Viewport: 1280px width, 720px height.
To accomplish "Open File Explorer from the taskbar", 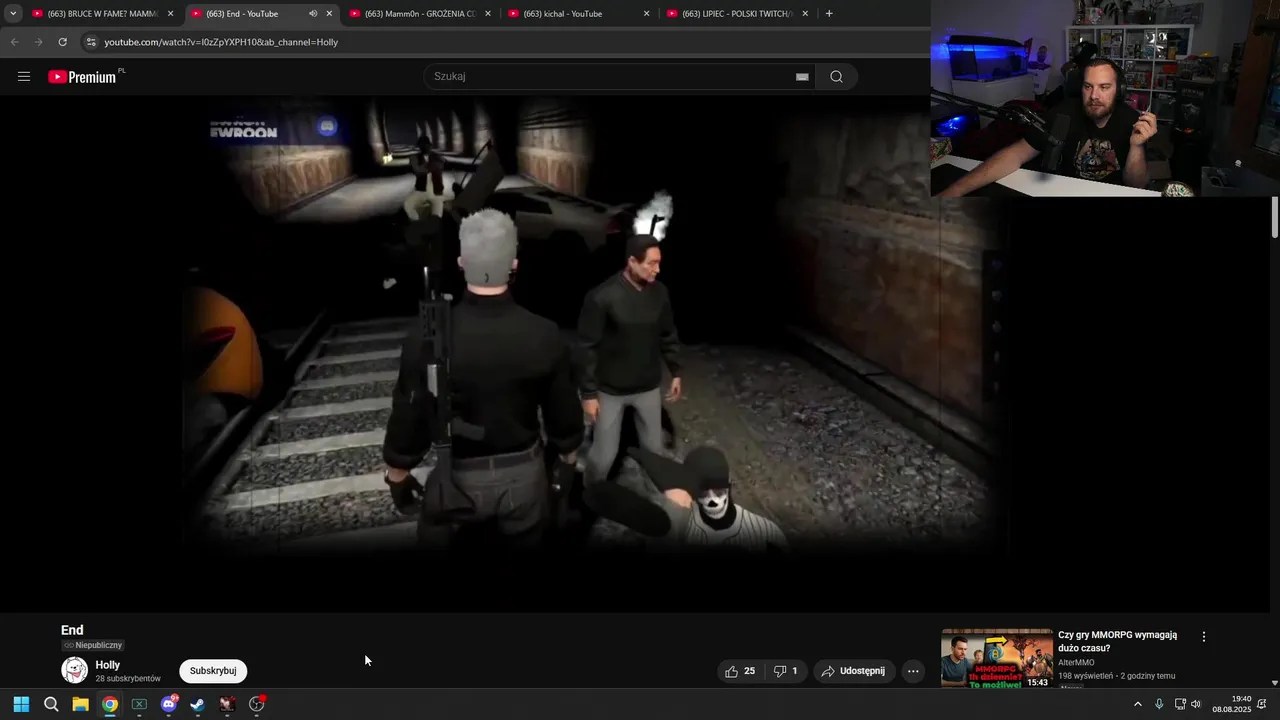I will pyautogui.click(x=80, y=704).
